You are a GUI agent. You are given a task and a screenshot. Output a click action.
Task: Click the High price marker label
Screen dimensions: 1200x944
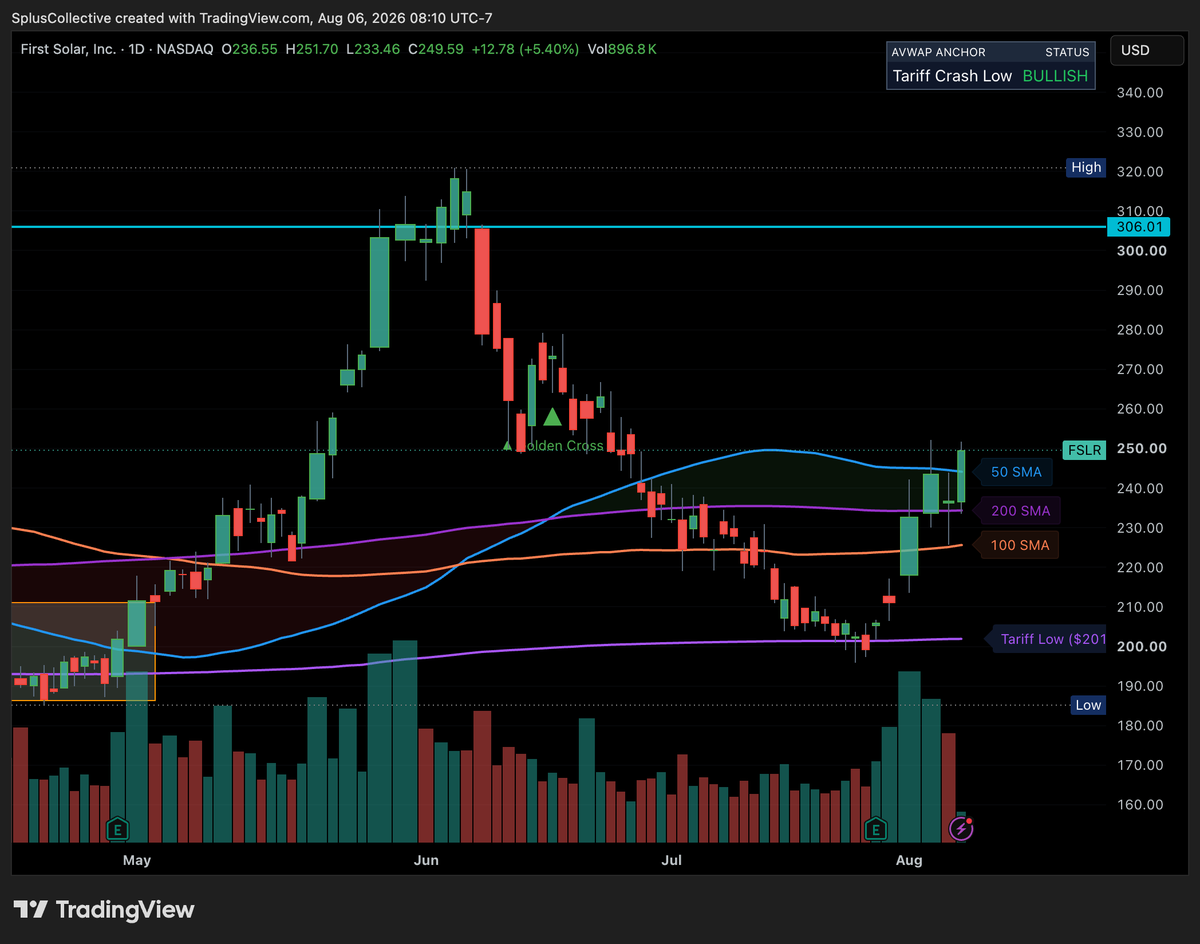[1086, 167]
